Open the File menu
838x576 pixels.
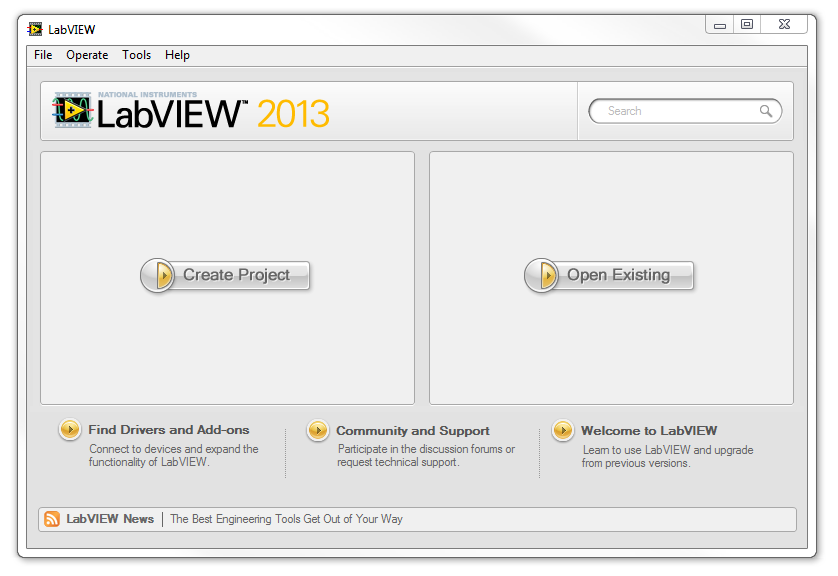click(43, 55)
